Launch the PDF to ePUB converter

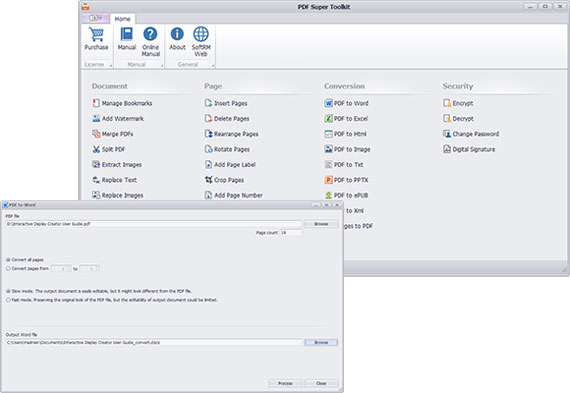click(x=346, y=195)
